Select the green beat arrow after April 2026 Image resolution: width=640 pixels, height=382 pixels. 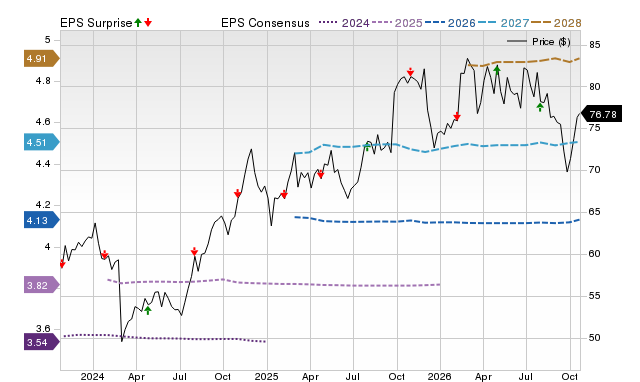(x=497, y=70)
